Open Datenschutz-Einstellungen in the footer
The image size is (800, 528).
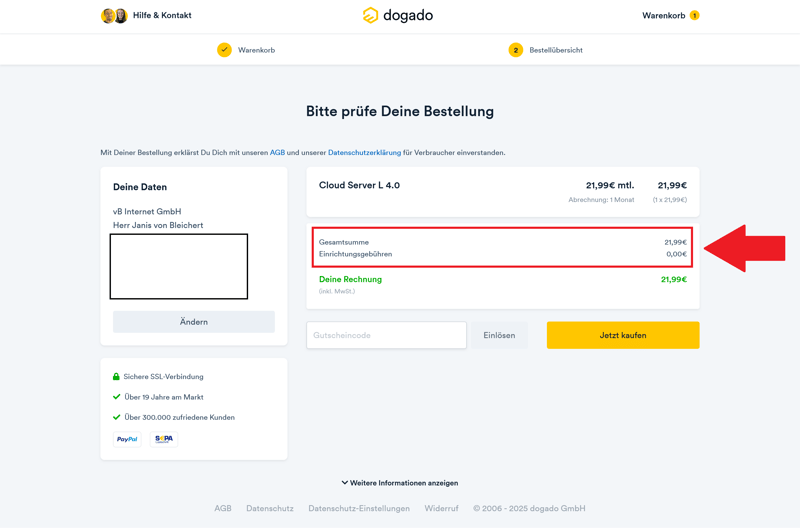(359, 508)
